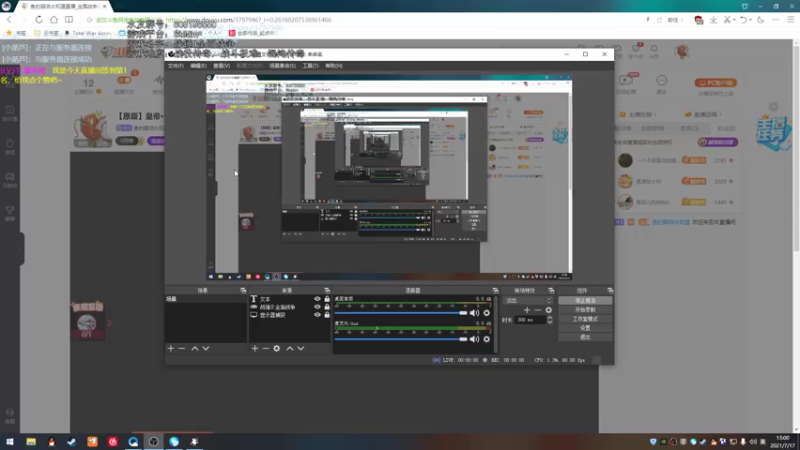The height and width of the screenshot is (450, 800).
Task: Open the transition type dropdown
Action: pos(528,301)
